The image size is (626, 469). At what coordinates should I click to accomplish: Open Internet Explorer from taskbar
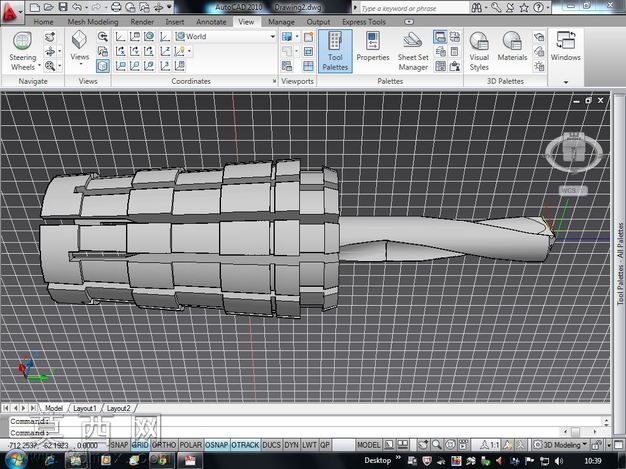tap(50, 460)
